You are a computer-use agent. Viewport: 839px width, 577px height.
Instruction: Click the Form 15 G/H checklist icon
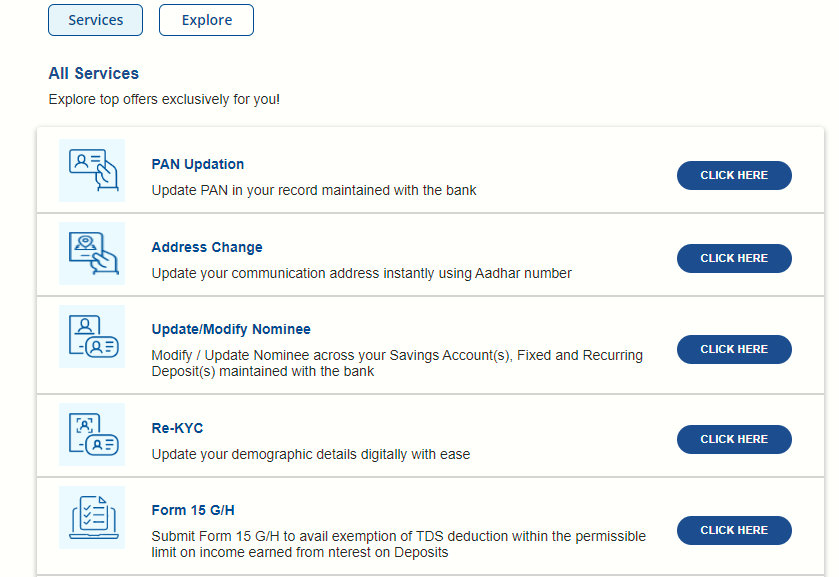tap(92, 518)
